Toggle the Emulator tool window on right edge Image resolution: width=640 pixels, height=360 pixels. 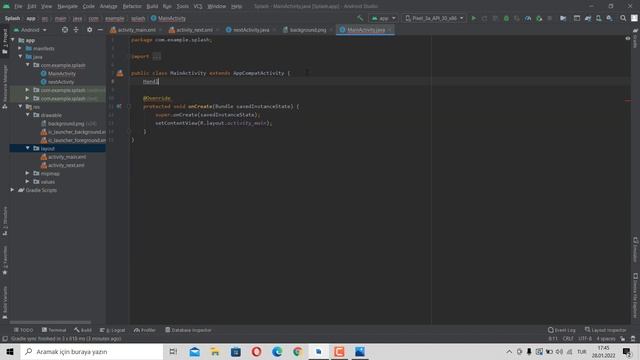635,249
